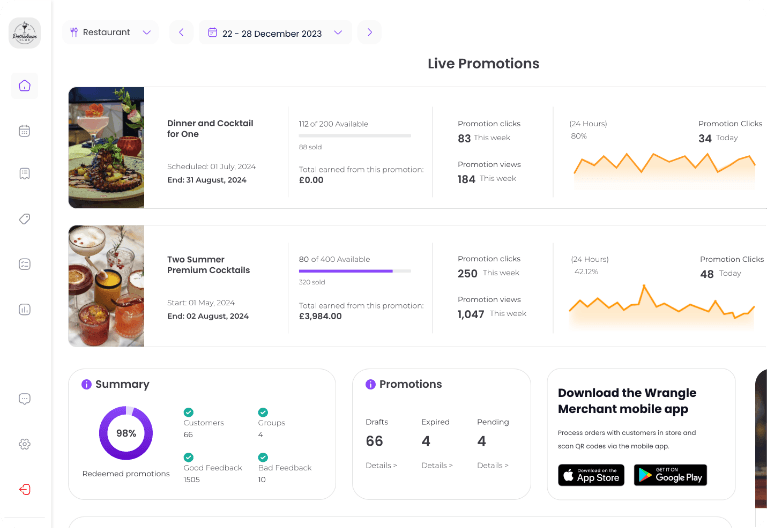Open the Home dashboard in the sidebar
767x528 pixels.
[25, 86]
